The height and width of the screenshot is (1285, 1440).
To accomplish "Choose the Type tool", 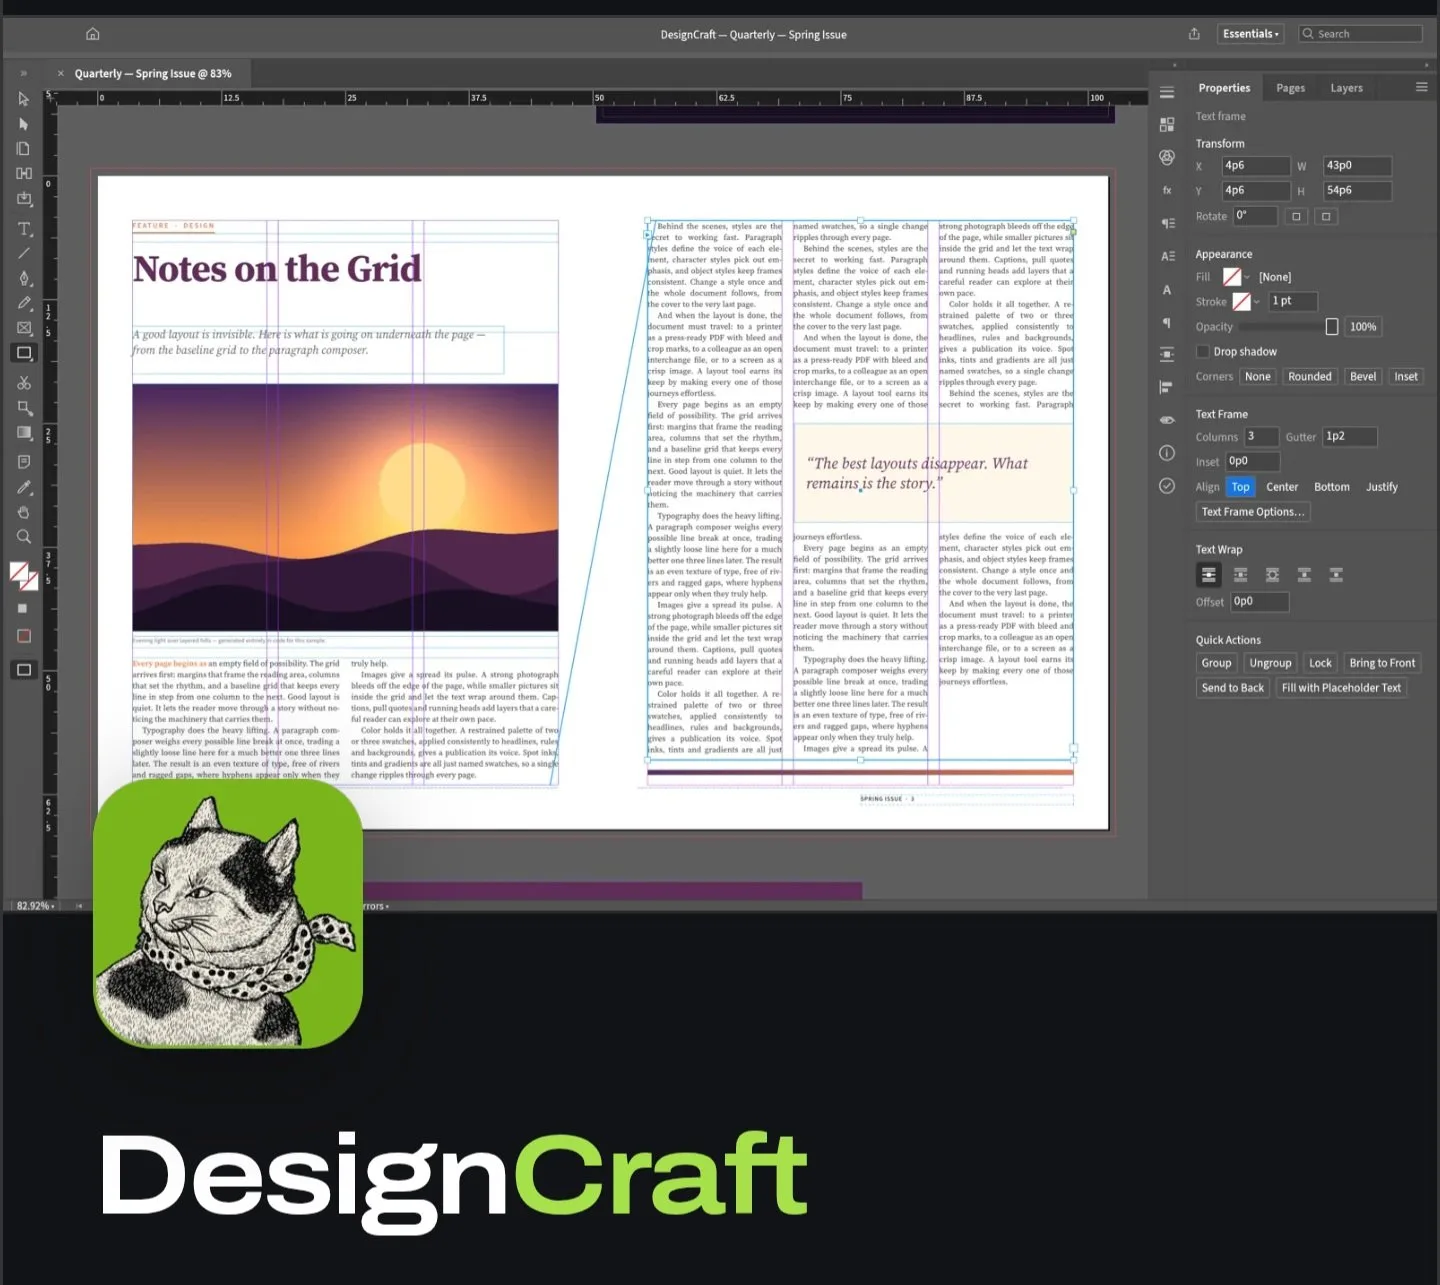I will [x=24, y=229].
